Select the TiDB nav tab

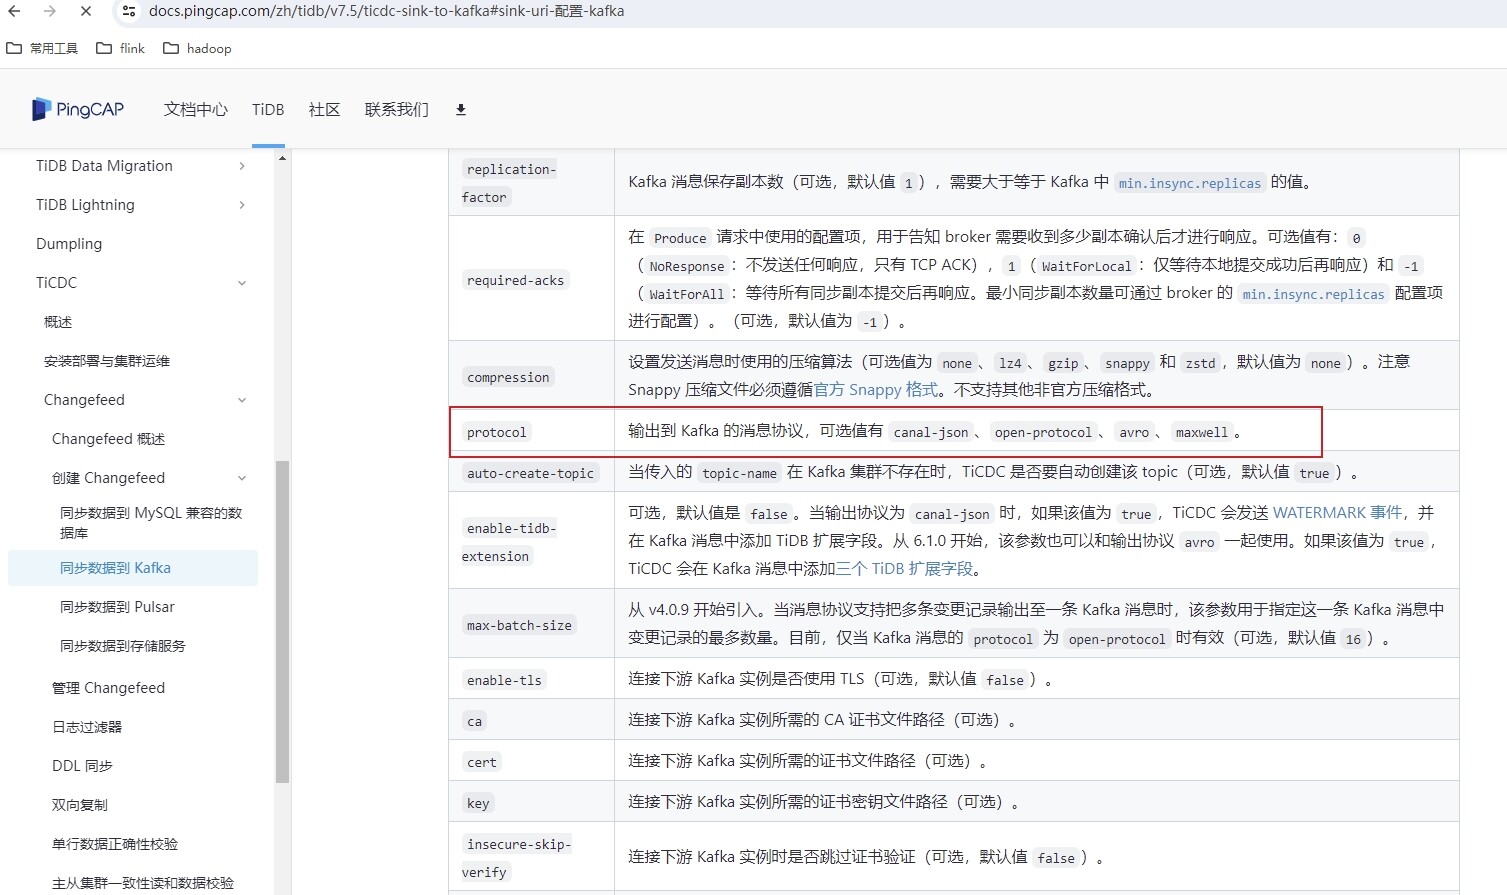point(268,110)
